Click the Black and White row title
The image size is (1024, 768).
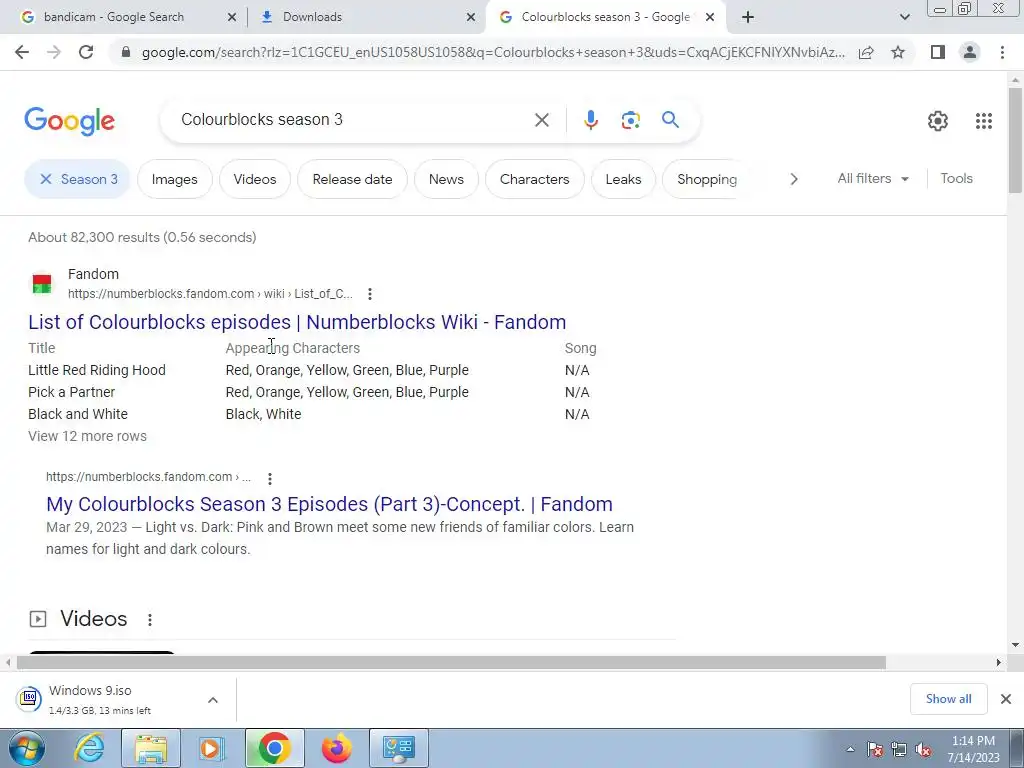pos(78,414)
